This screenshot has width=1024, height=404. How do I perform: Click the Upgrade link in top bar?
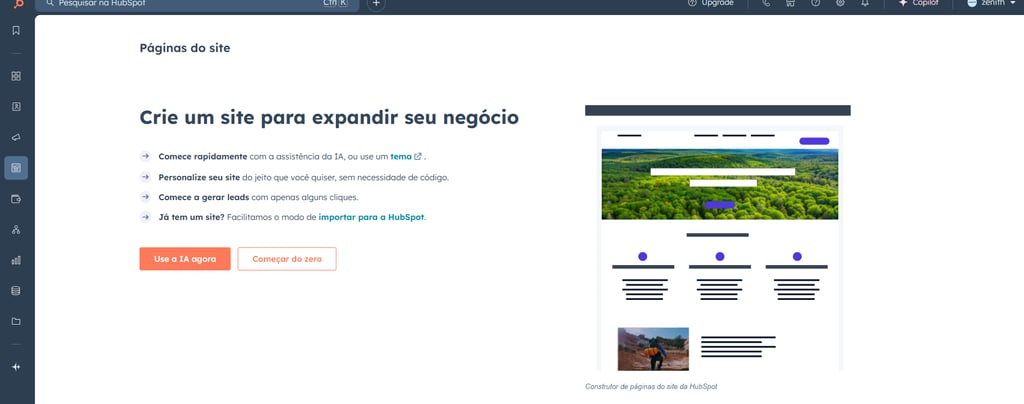[x=711, y=3]
